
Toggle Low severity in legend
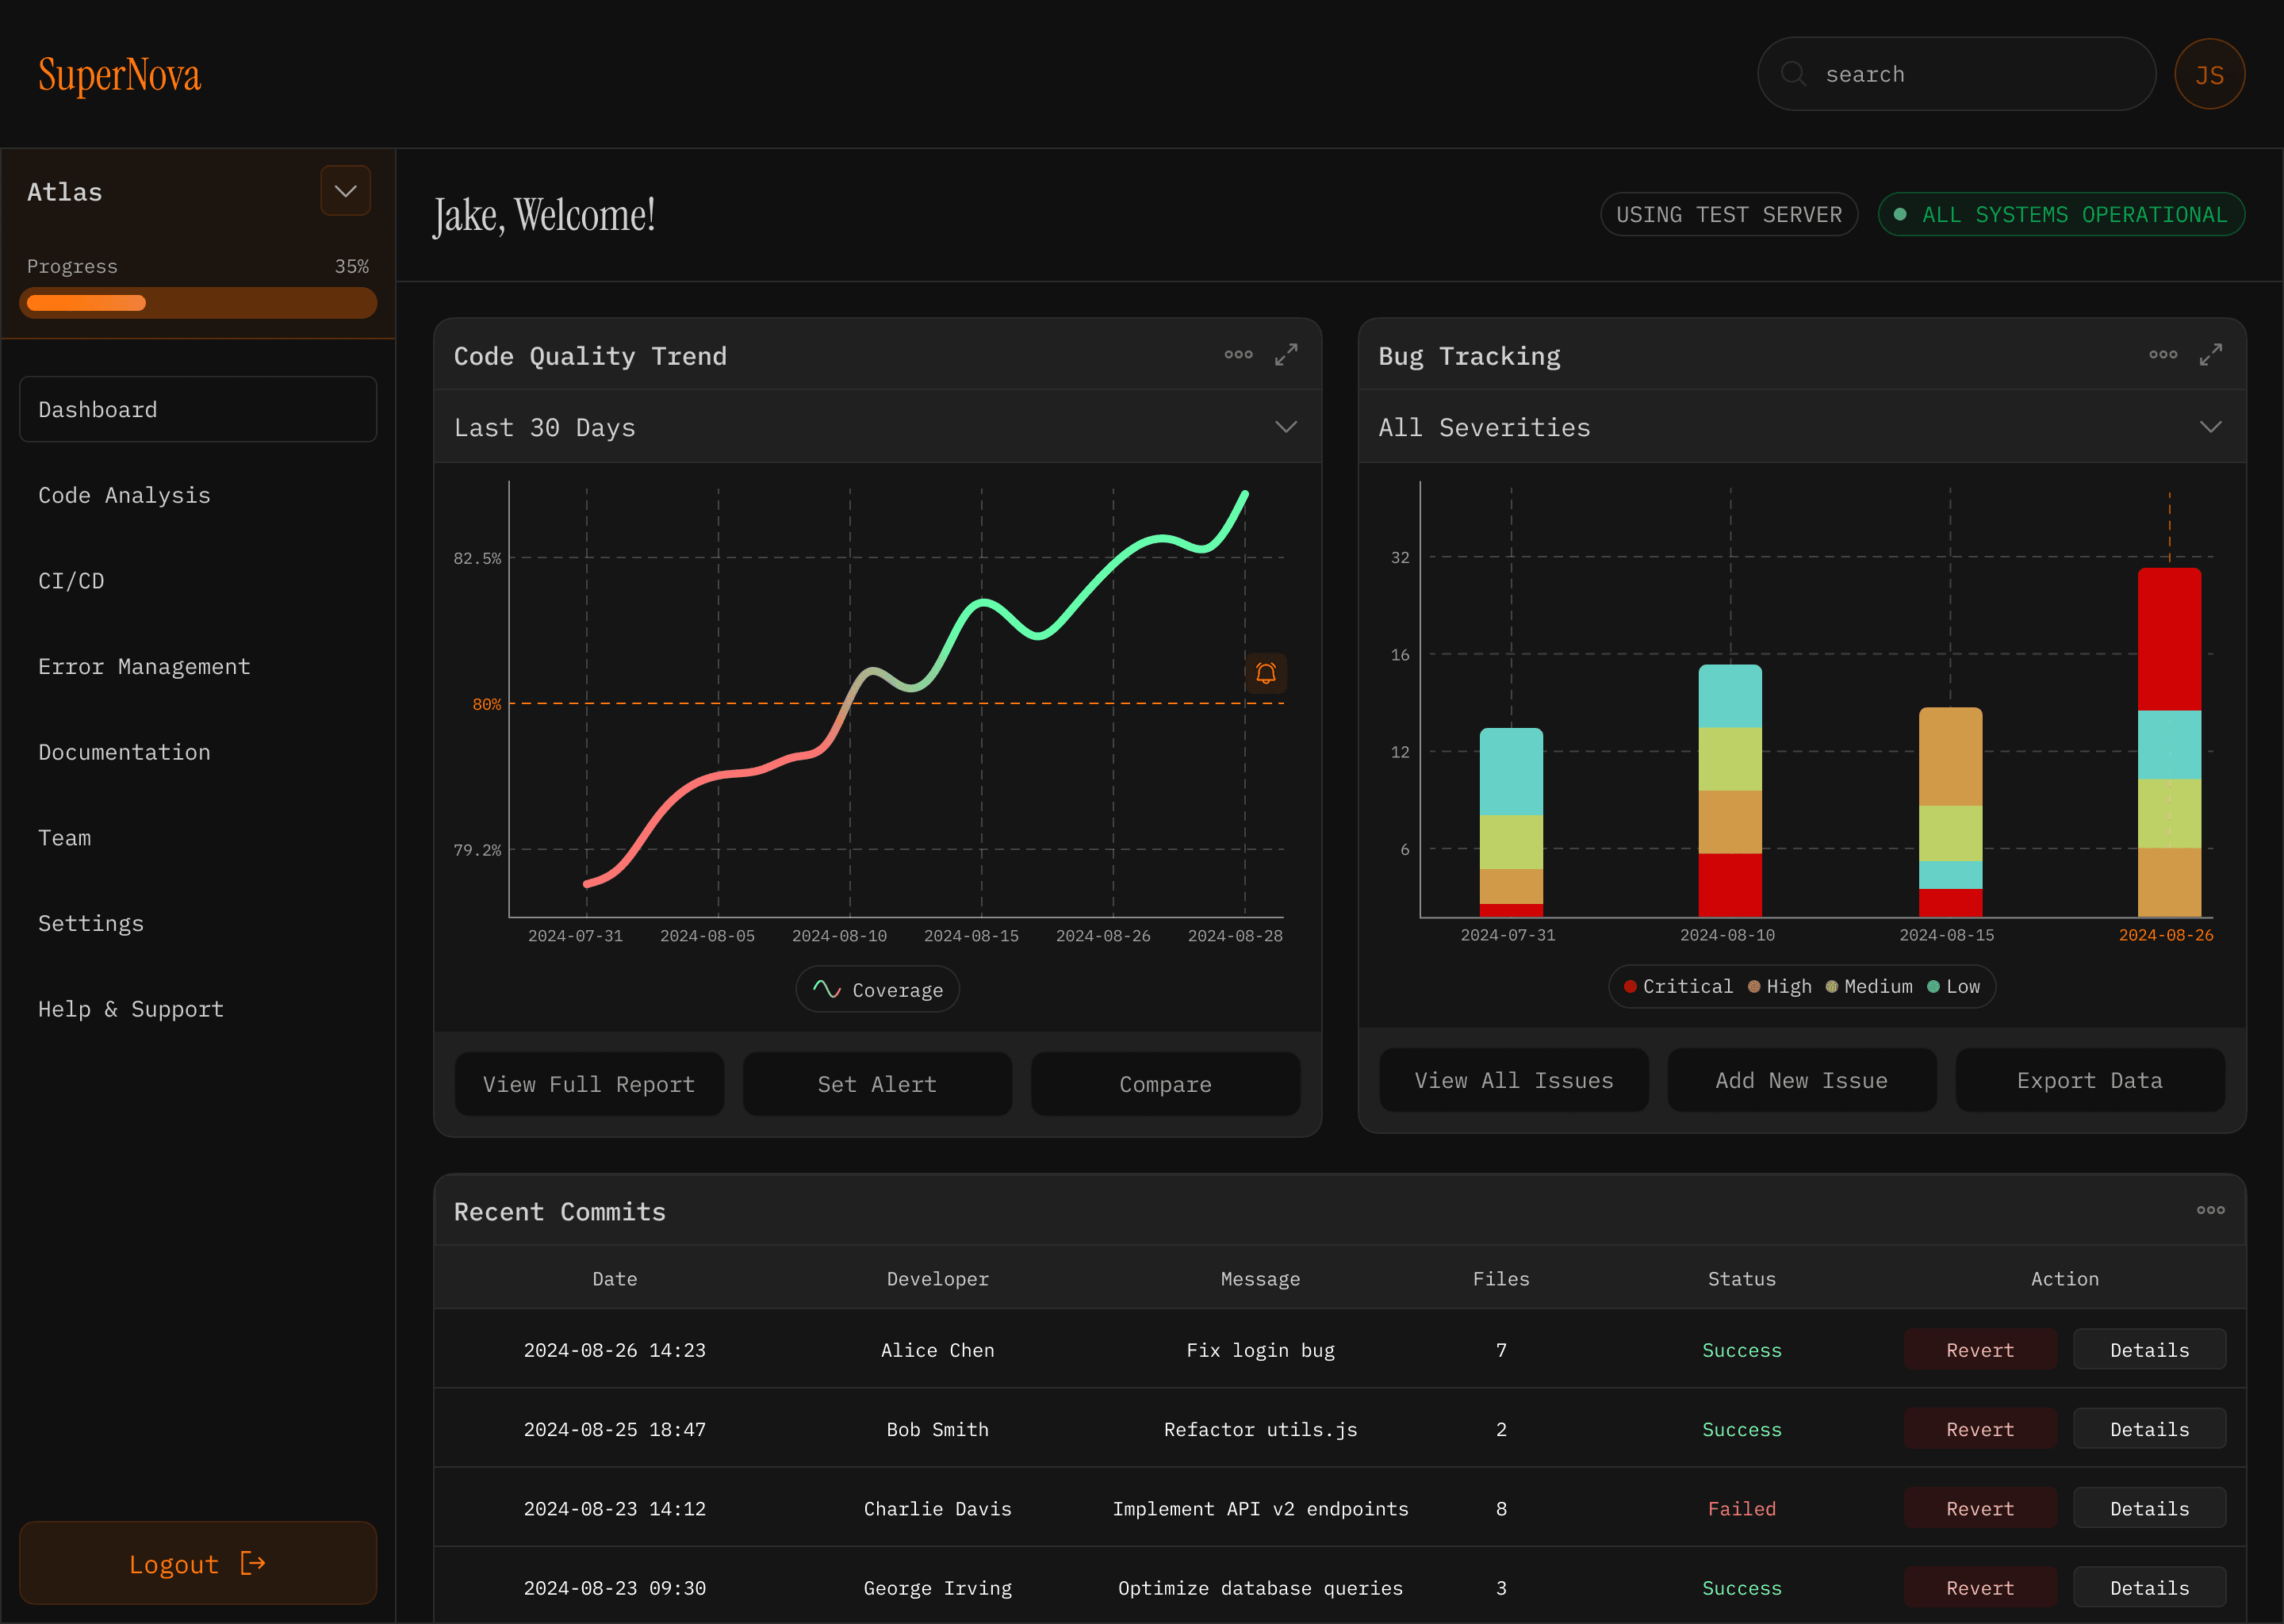(x=1953, y=987)
